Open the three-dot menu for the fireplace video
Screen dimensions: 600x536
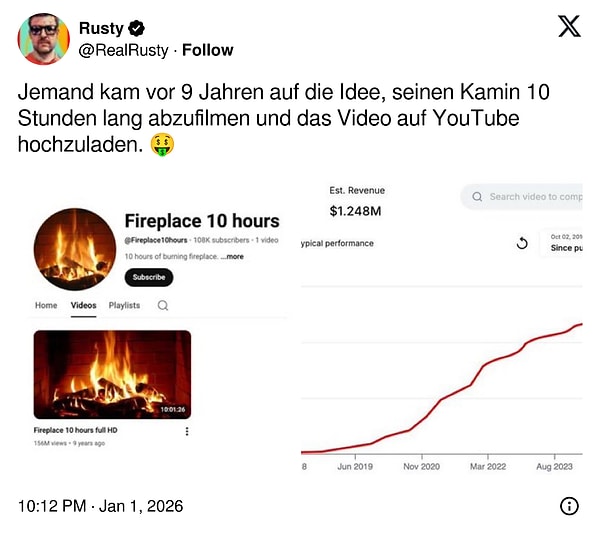click(187, 431)
